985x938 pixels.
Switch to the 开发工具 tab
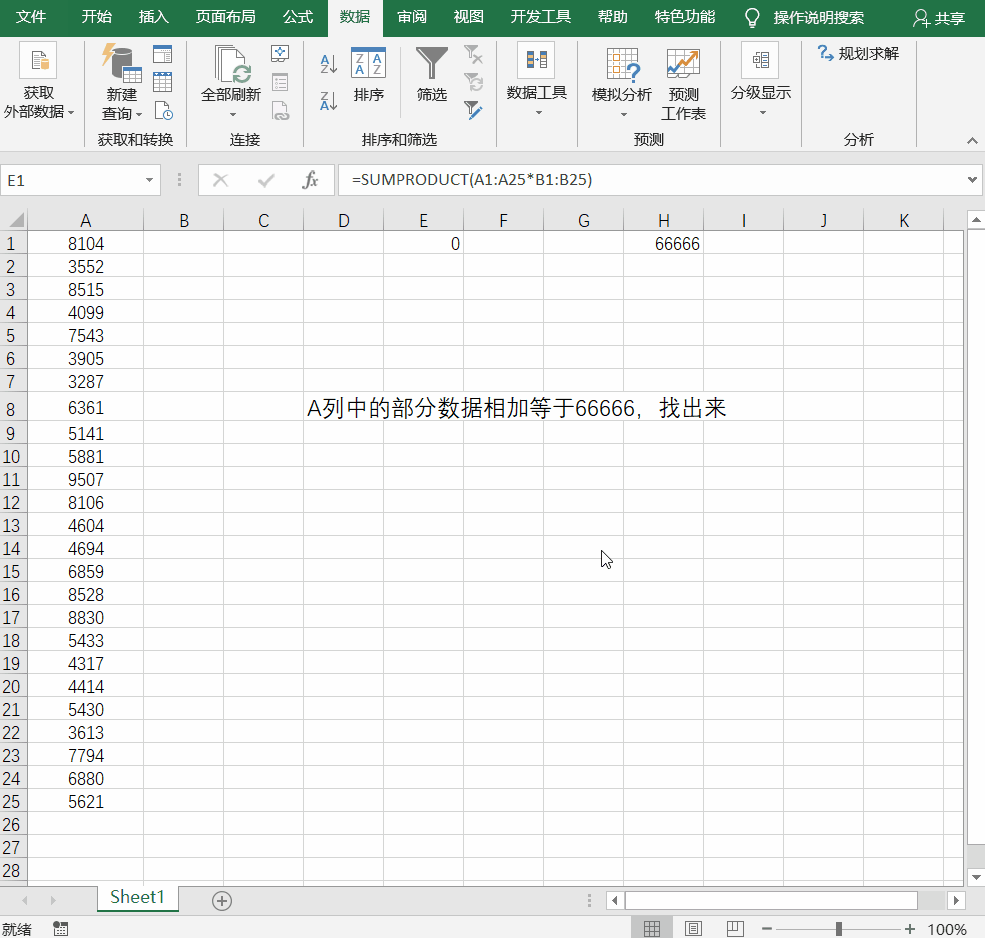pos(540,17)
